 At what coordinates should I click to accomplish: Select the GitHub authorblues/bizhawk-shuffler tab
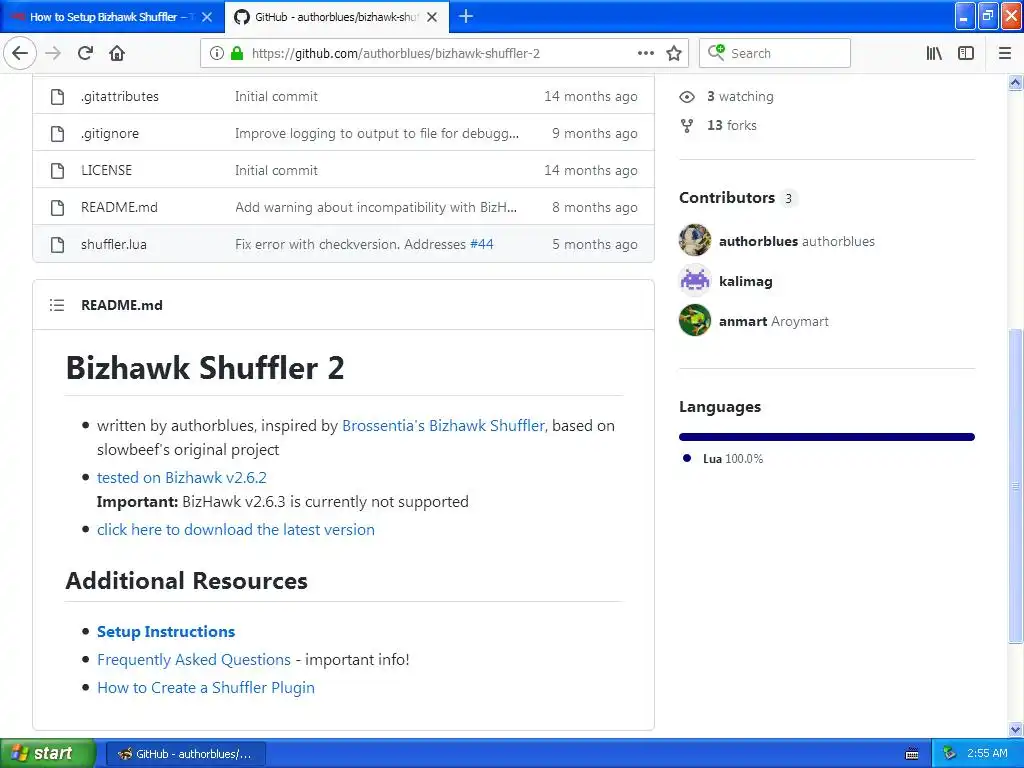click(x=336, y=17)
